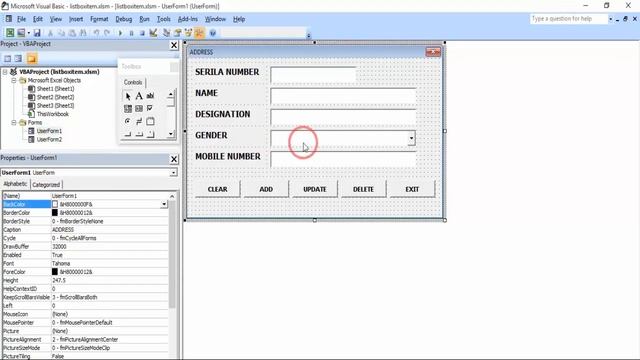The height and width of the screenshot is (360, 640).
Task: Click the ADD button on the form
Action: coord(266,189)
